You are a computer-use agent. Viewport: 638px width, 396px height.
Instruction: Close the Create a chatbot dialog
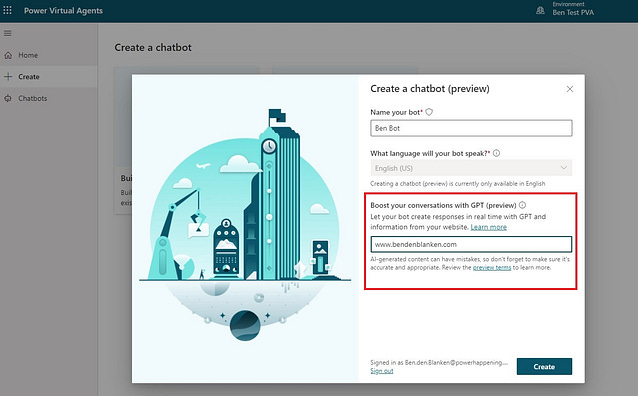tap(570, 89)
